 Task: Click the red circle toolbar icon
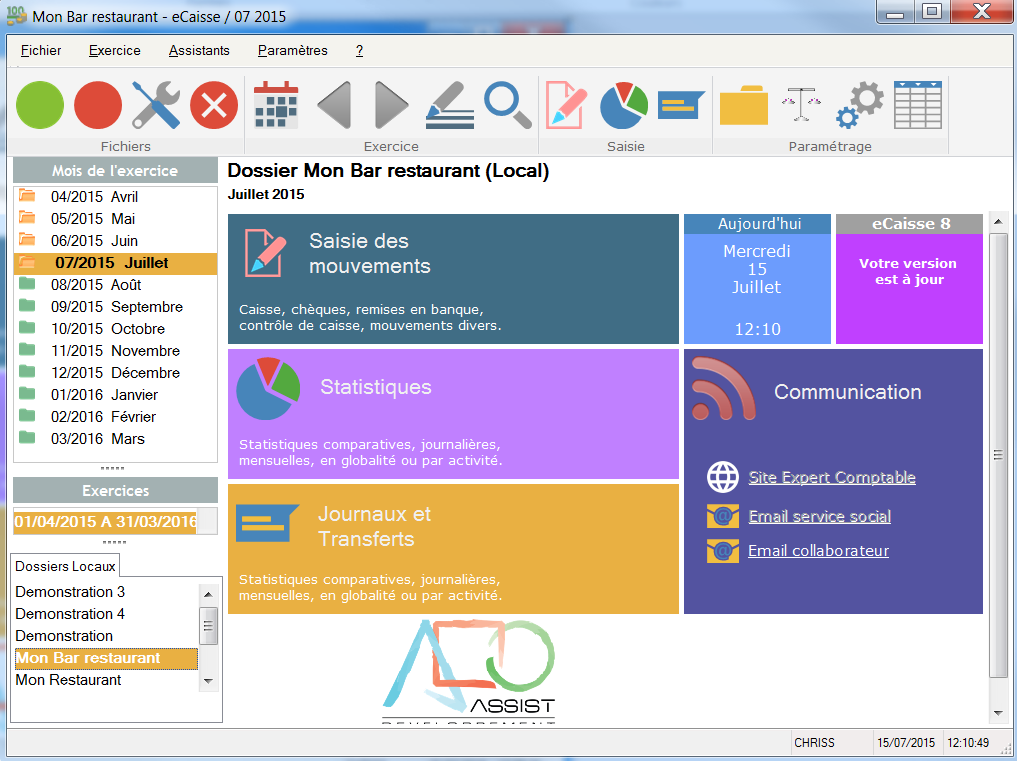(98, 105)
